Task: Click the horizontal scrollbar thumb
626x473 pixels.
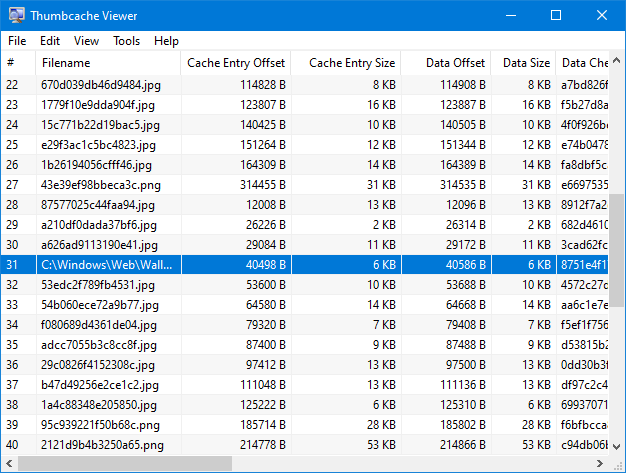Action: click(x=125, y=463)
